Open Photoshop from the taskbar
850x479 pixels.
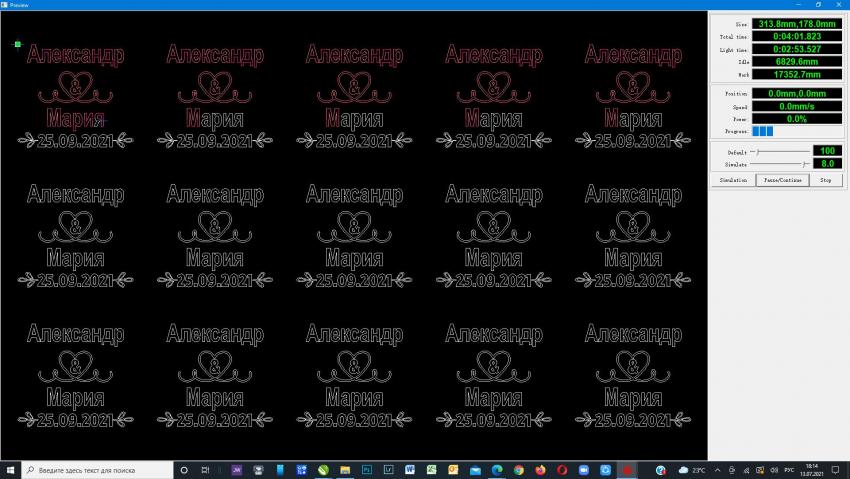tap(367, 469)
